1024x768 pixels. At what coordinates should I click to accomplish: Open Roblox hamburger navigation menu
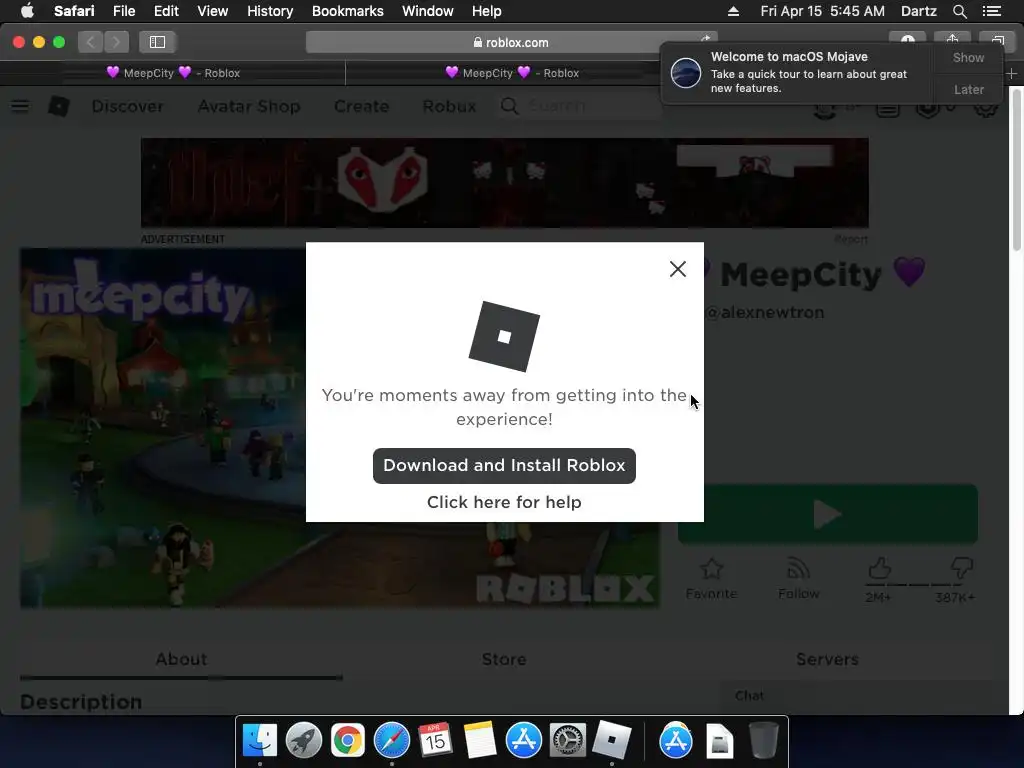tap(20, 106)
